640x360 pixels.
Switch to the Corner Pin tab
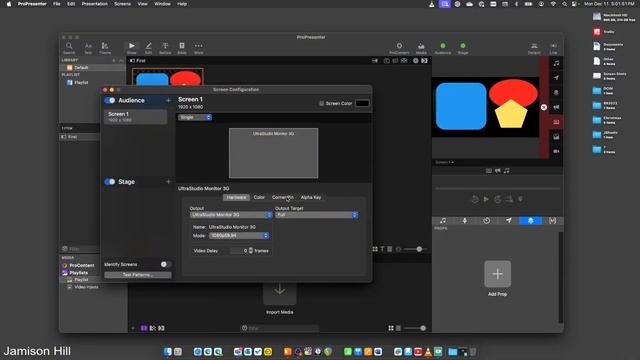[x=282, y=198]
